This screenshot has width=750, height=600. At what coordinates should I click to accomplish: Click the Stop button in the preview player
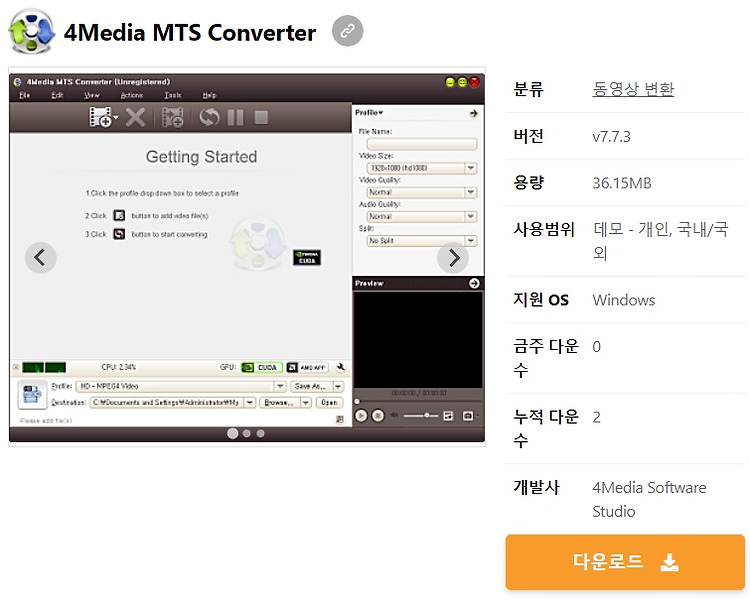click(x=378, y=416)
